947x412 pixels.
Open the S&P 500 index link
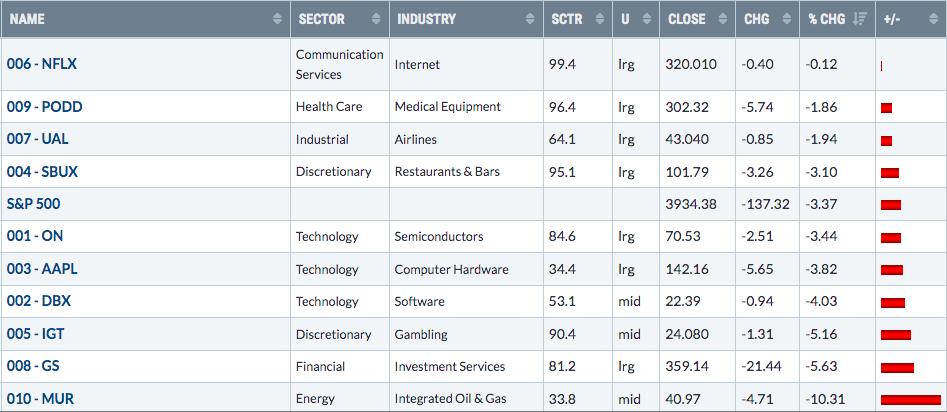(x=33, y=204)
